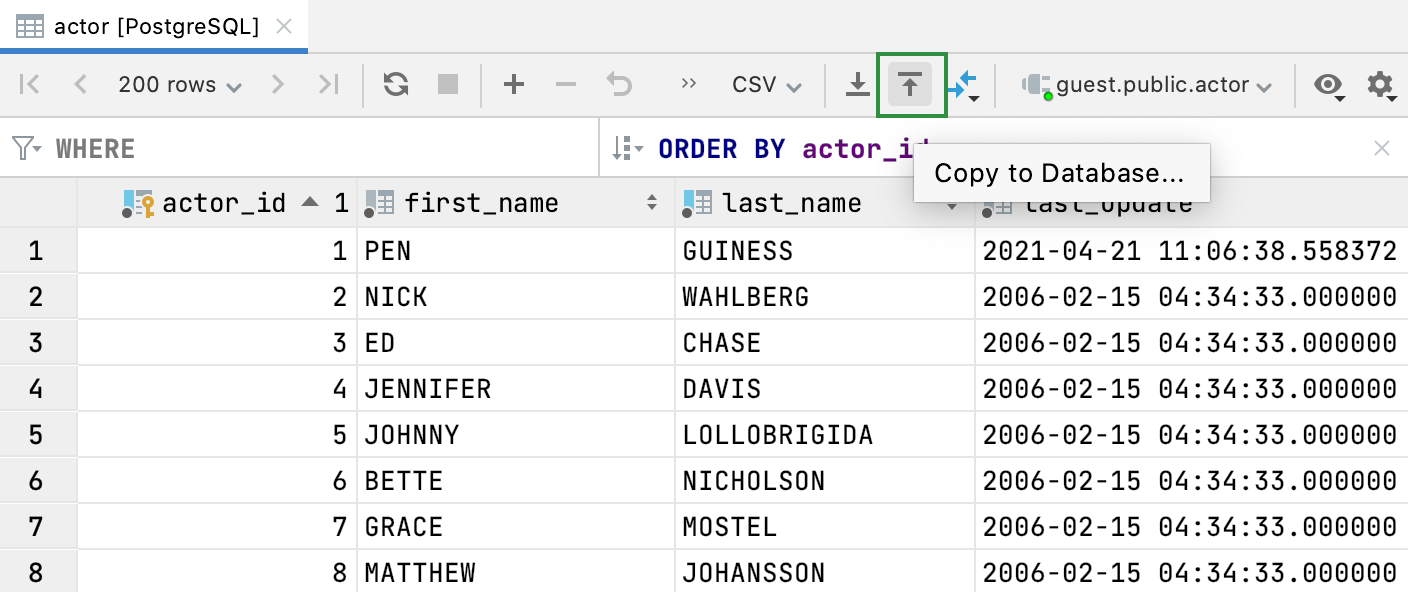Open data compare with swap arrows icon
This screenshot has height=592, width=1408.
tap(963, 85)
